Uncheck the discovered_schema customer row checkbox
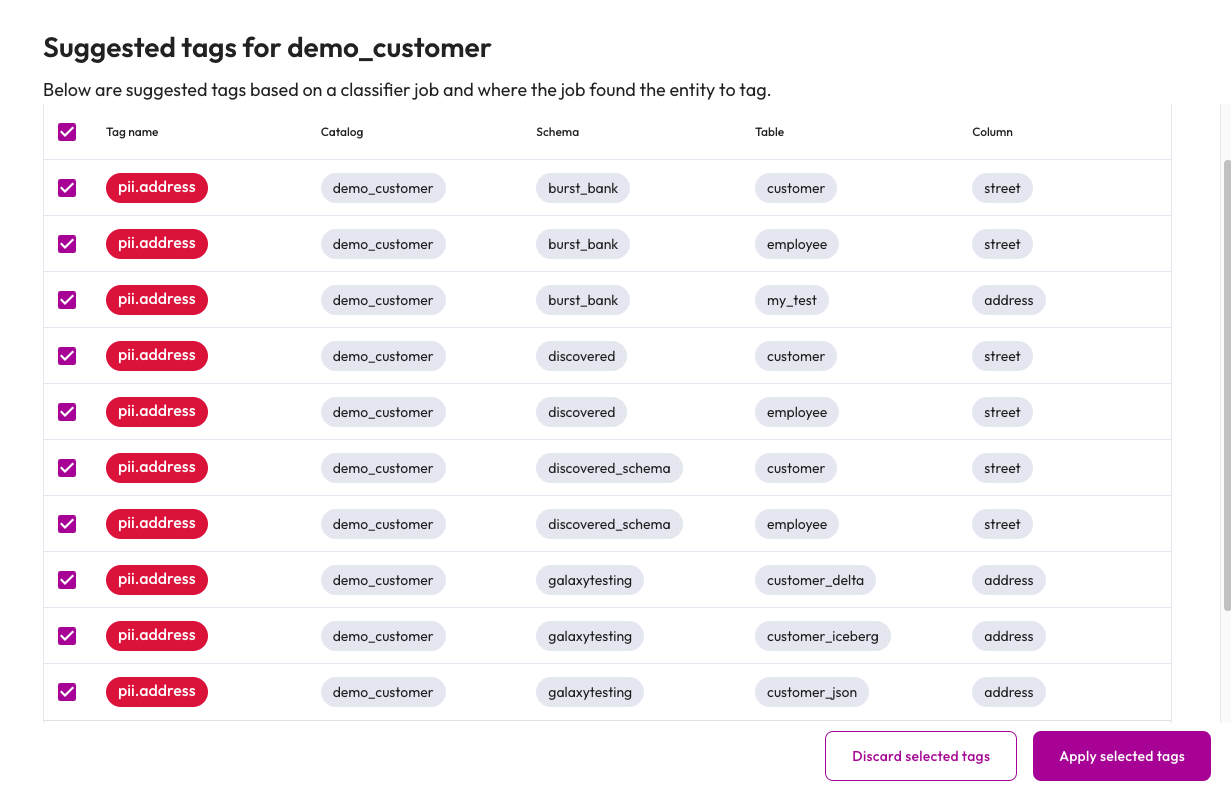The width and height of the screenshot is (1231, 806). pos(67,468)
